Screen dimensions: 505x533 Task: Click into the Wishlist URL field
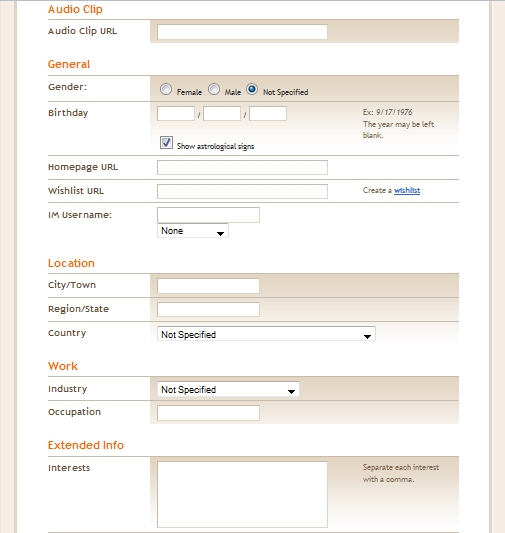pyautogui.click(x=242, y=191)
